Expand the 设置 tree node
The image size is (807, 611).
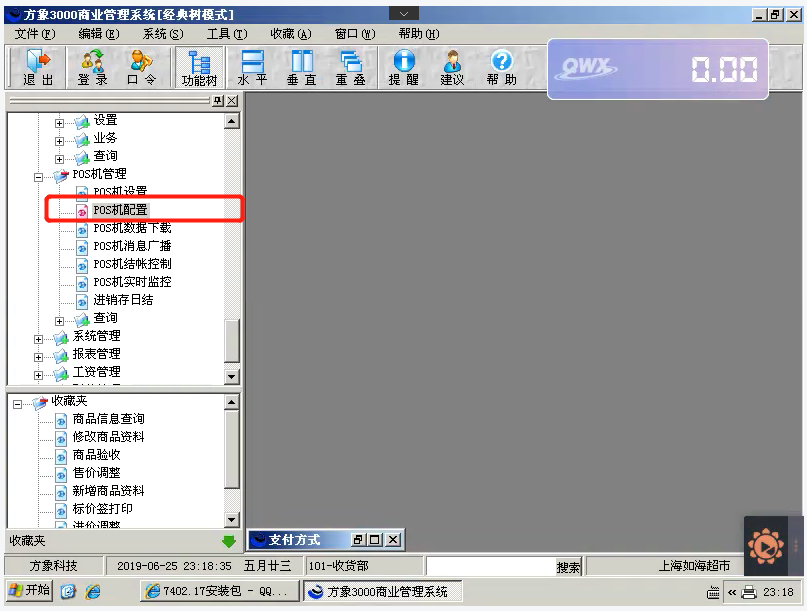[x=59, y=123]
